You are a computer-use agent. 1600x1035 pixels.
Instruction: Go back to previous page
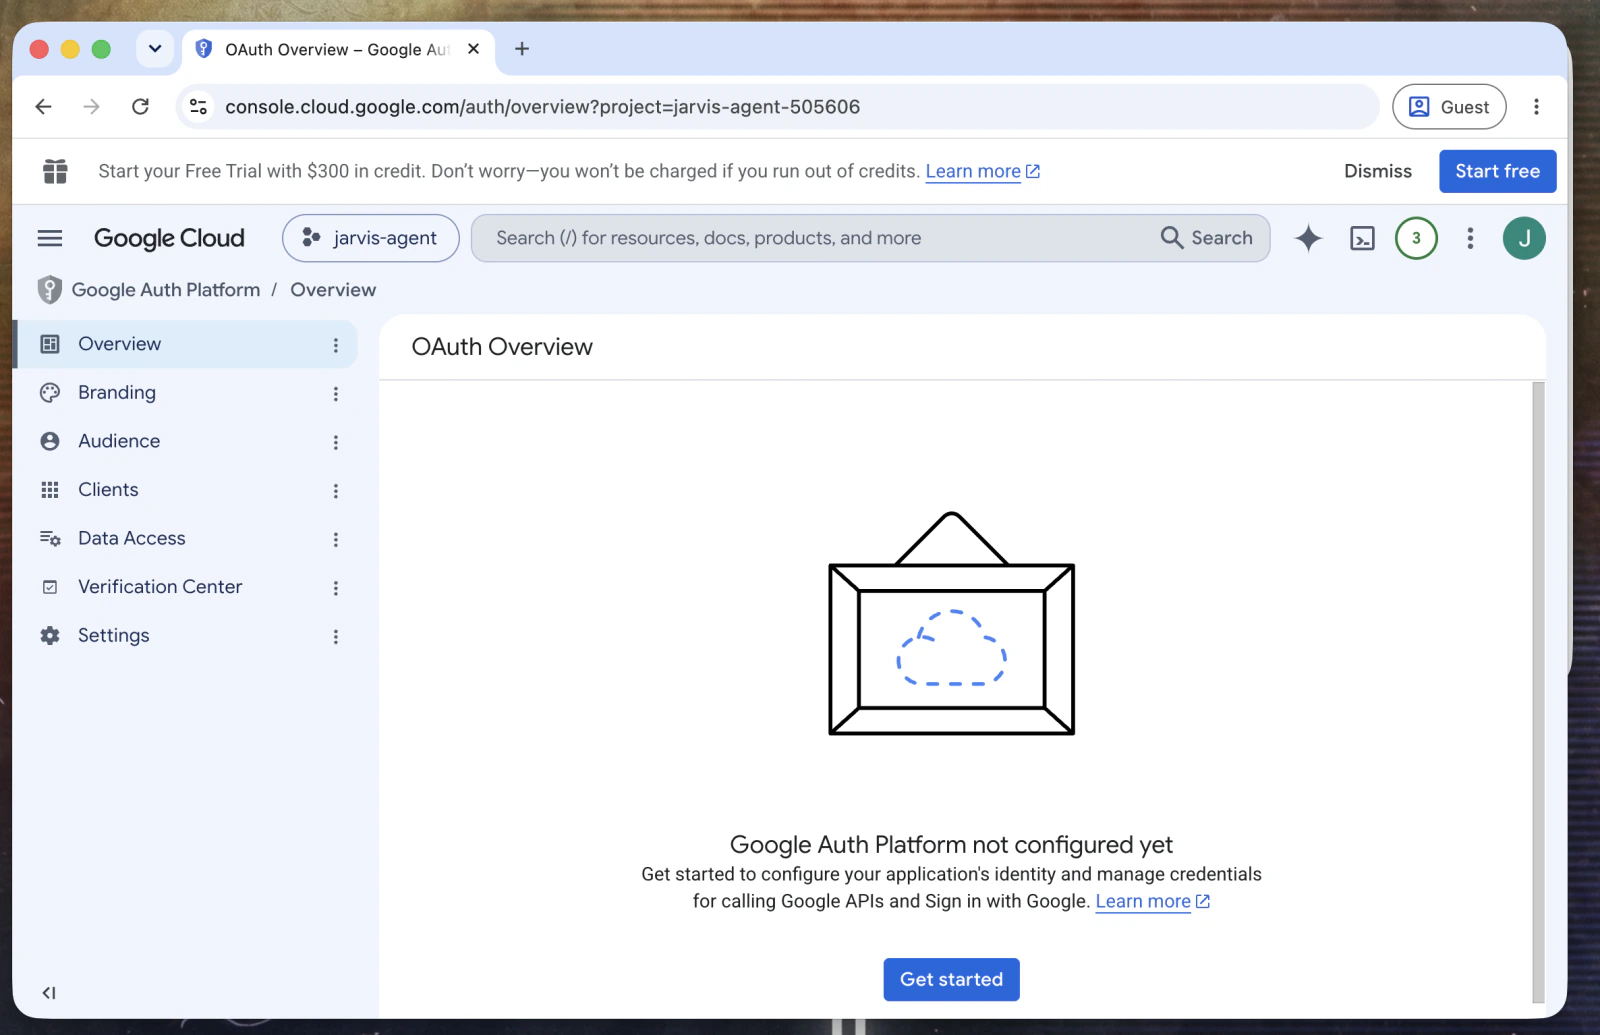(x=43, y=107)
